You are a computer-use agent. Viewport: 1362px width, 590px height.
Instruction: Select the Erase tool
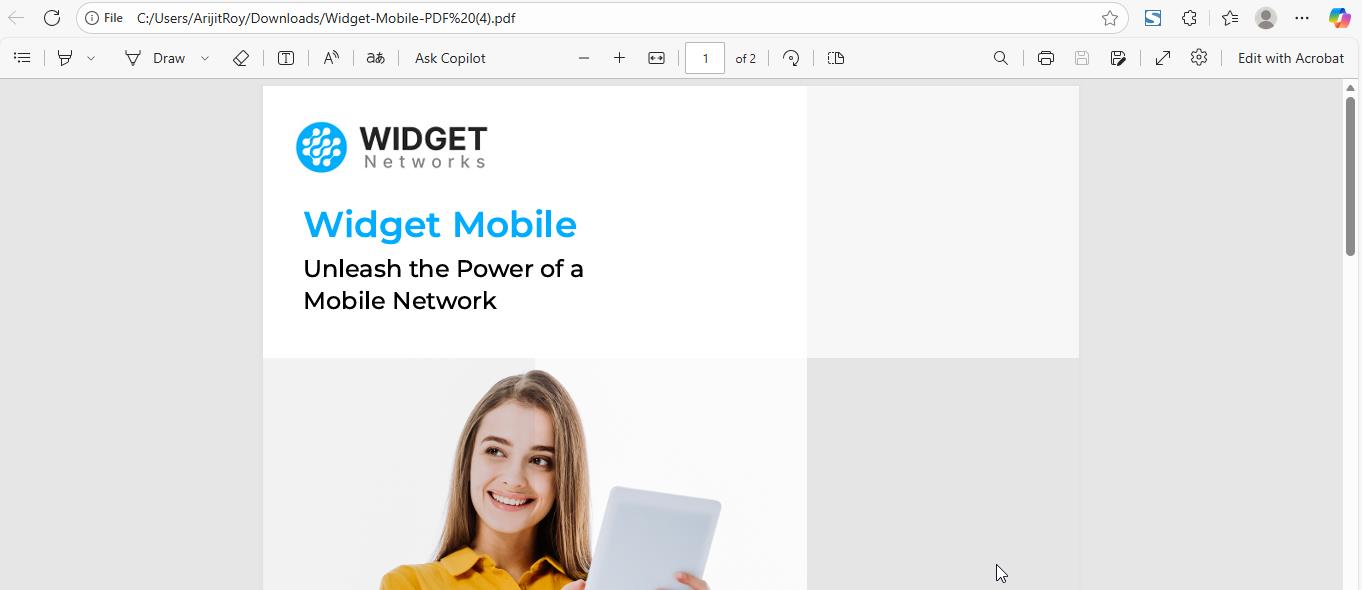coord(241,58)
